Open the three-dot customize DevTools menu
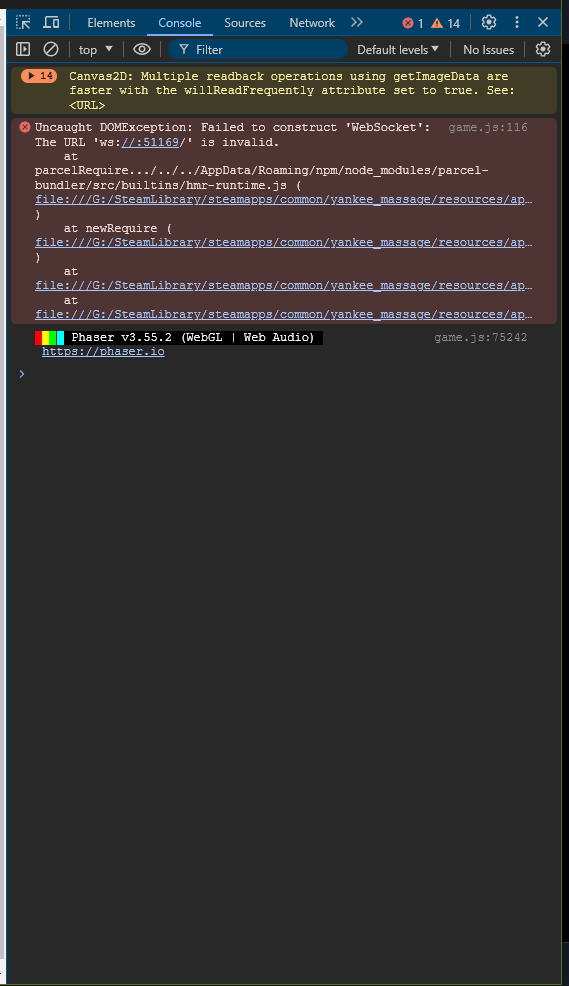The width and height of the screenshot is (569, 986). [517, 23]
